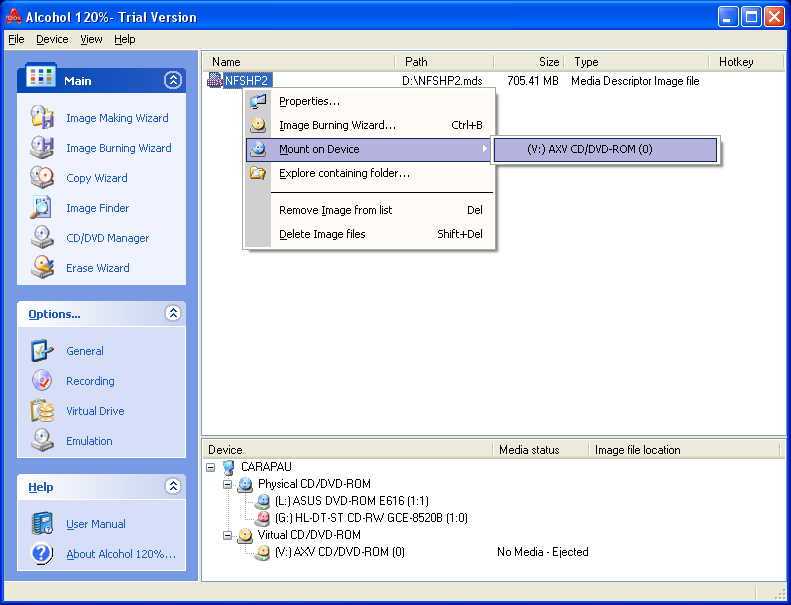Open the Erase Wizard link

[98, 268]
